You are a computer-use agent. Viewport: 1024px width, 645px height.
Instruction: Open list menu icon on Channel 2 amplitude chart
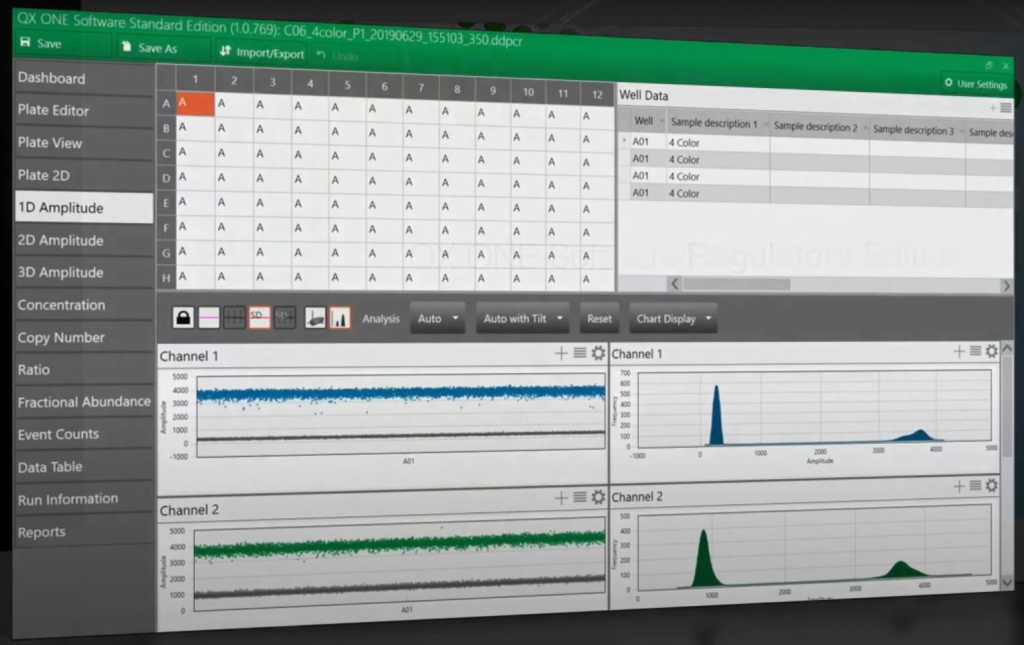[580, 497]
